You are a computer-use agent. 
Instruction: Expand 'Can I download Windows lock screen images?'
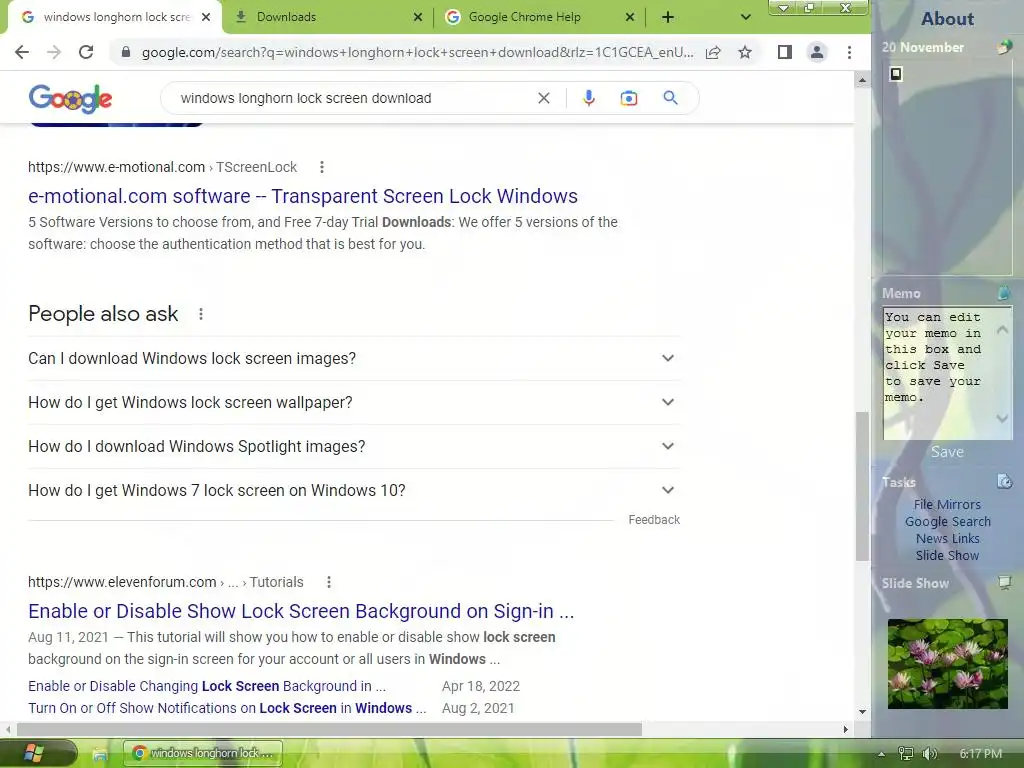pos(354,359)
